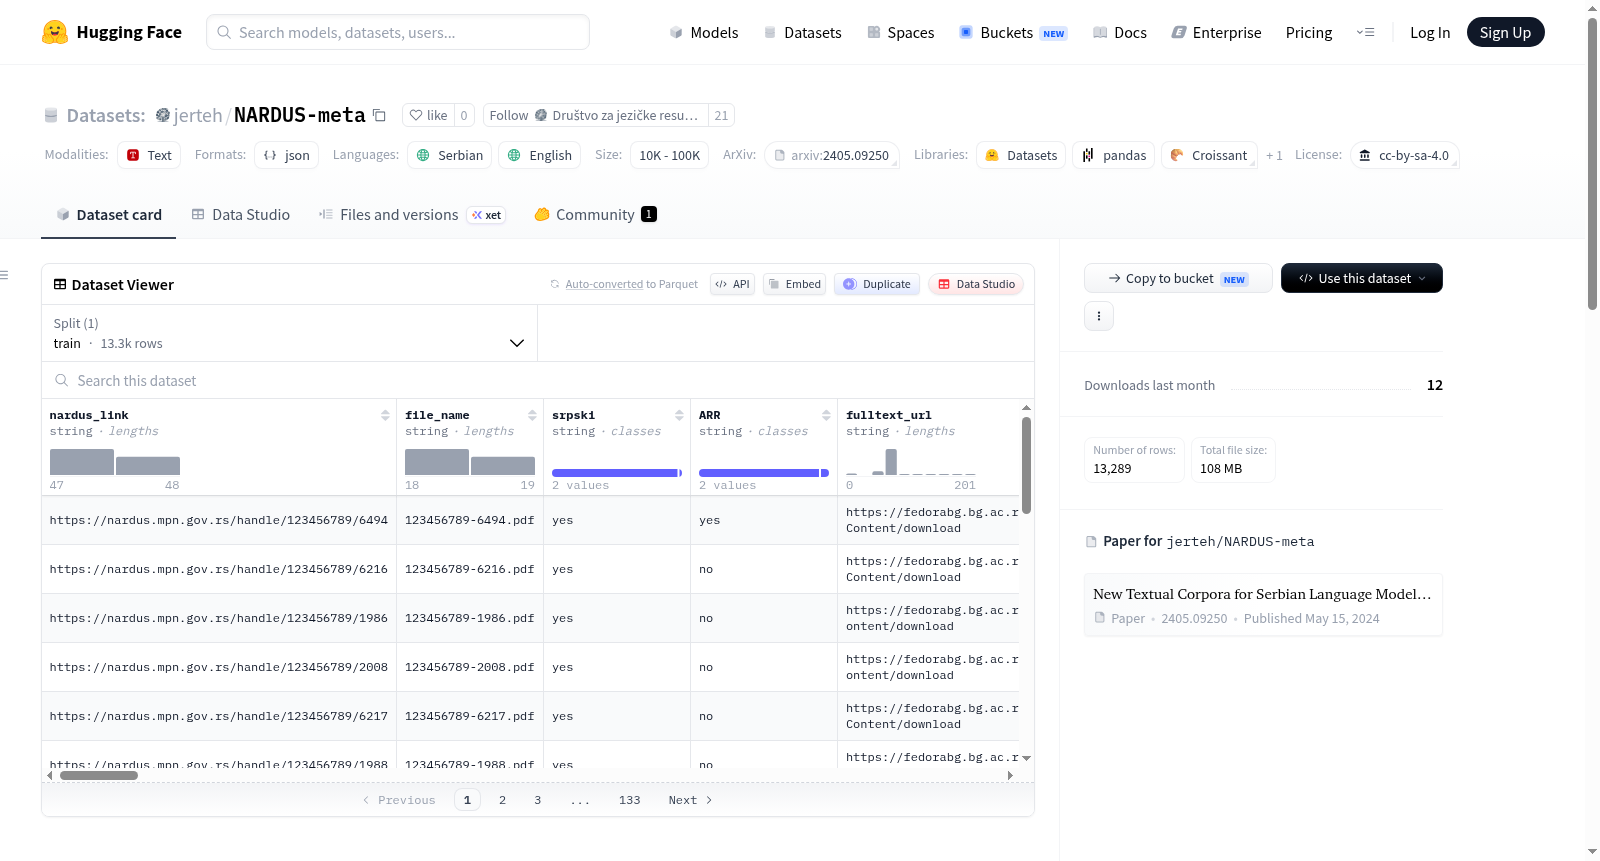Toggle the left sidebar handle

(x=5, y=275)
